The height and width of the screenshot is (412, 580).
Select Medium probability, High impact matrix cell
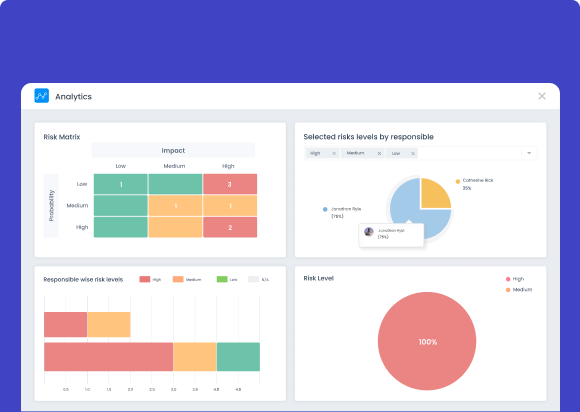(230, 206)
